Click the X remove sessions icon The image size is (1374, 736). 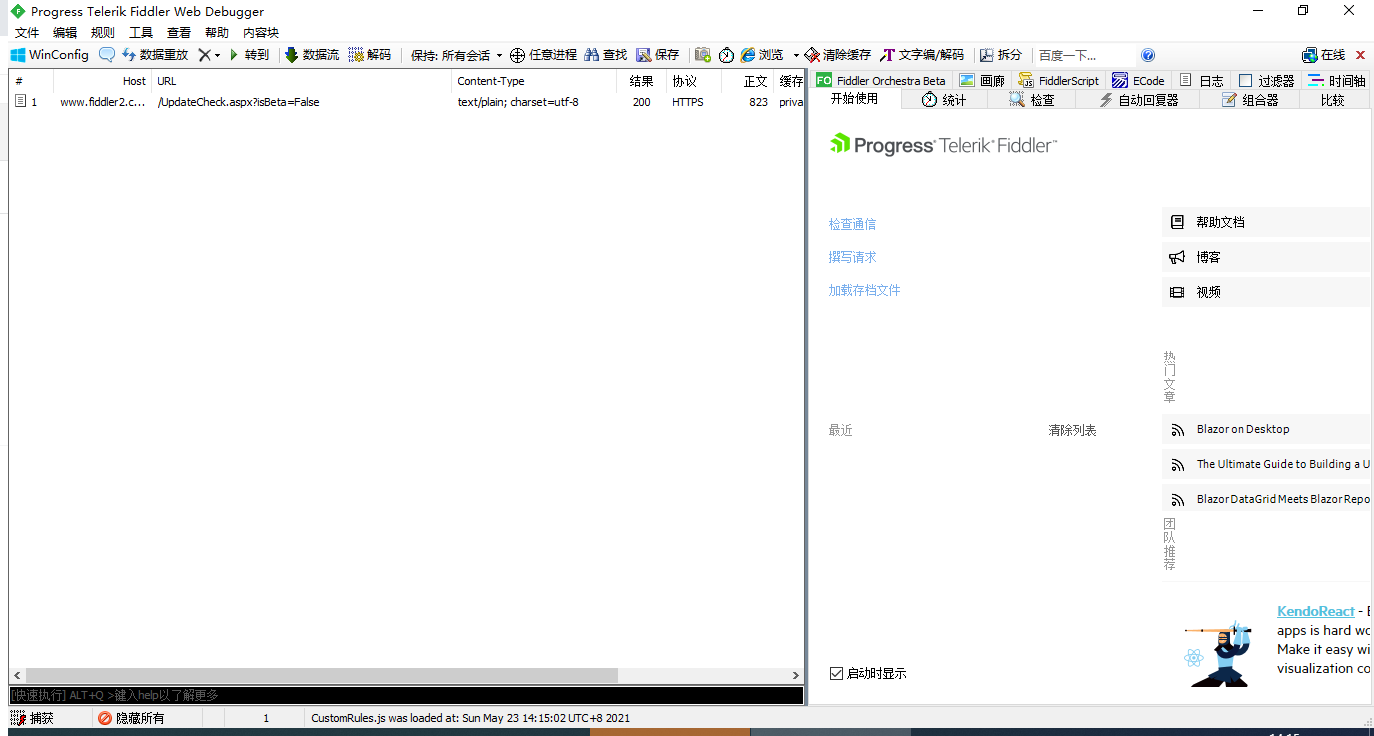204,55
